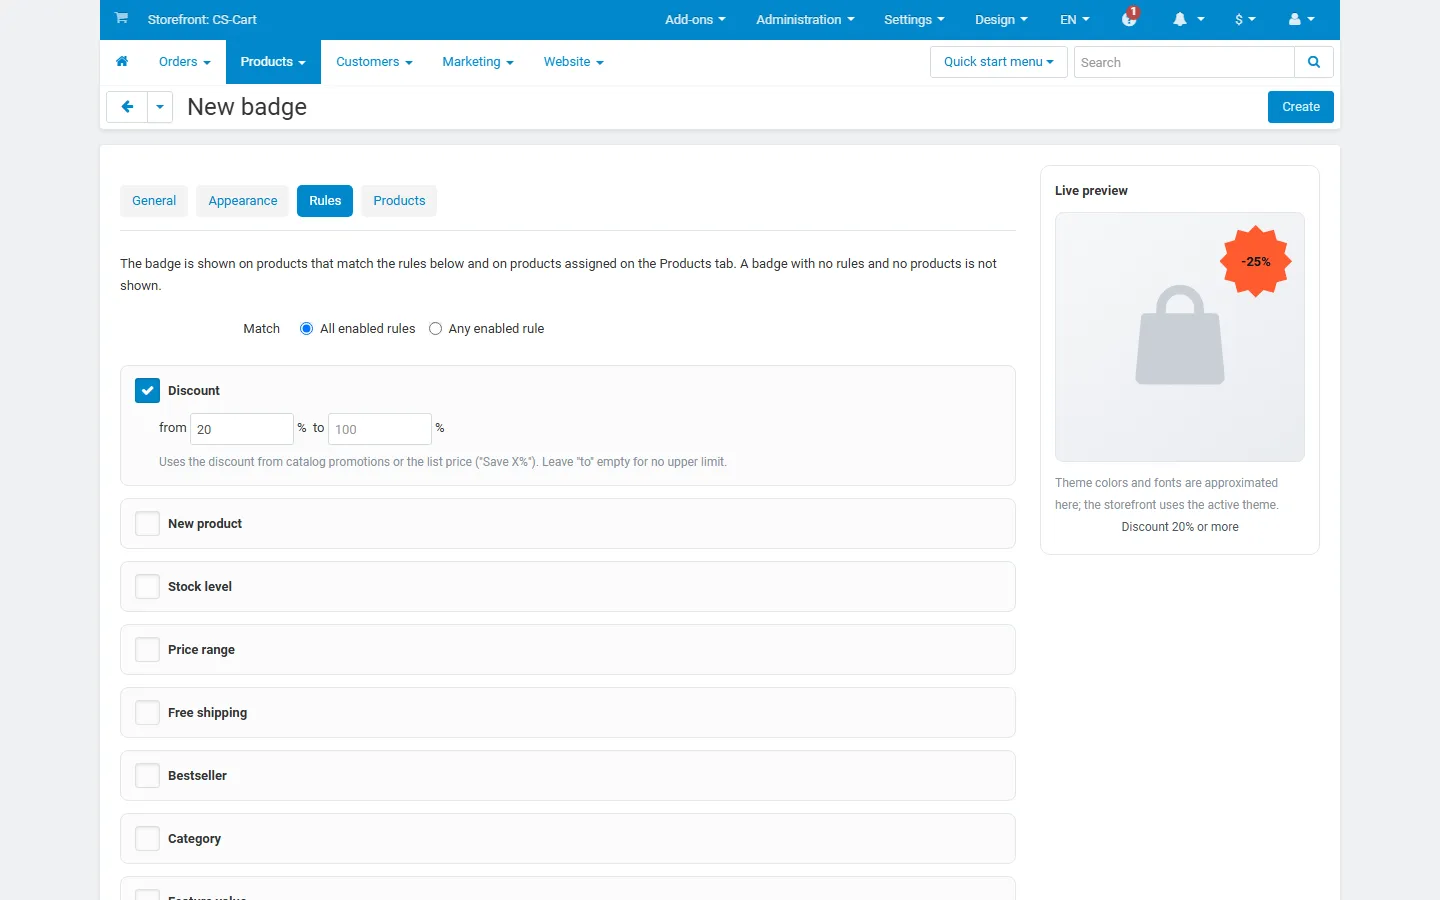The width and height of the screenshot is (1440, 900).
Task: Click the shopping cart storefront icon
Action: [121, 18]
